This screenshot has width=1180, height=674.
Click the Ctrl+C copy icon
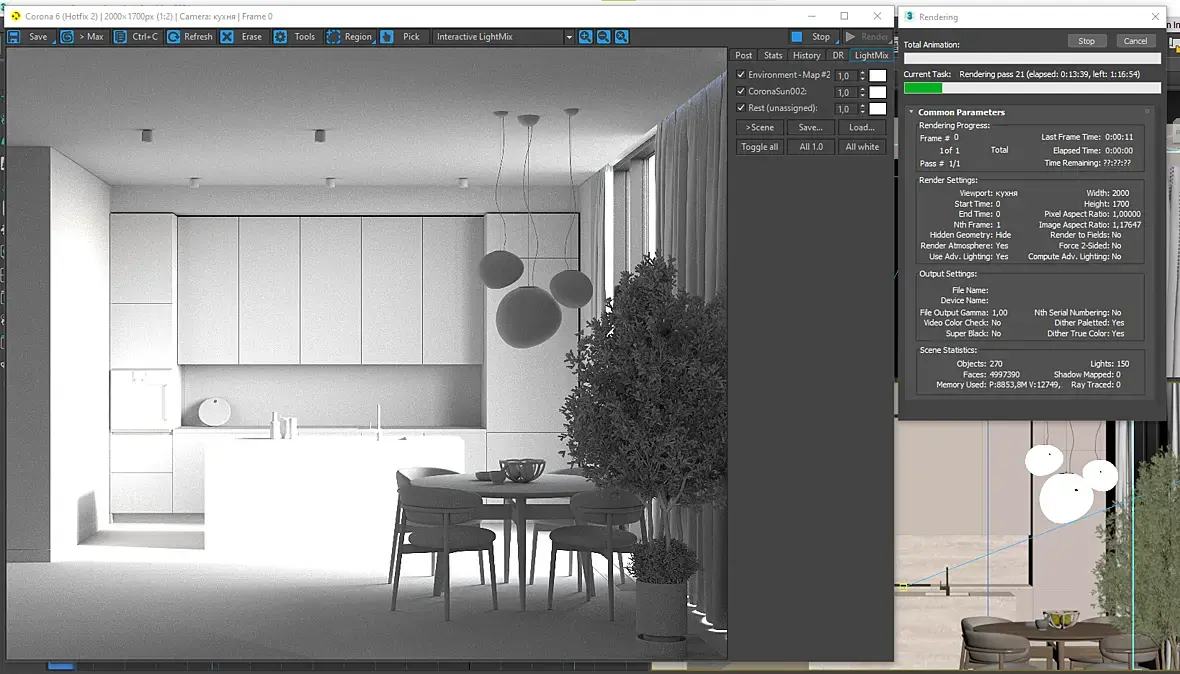(x=120, y=37)
